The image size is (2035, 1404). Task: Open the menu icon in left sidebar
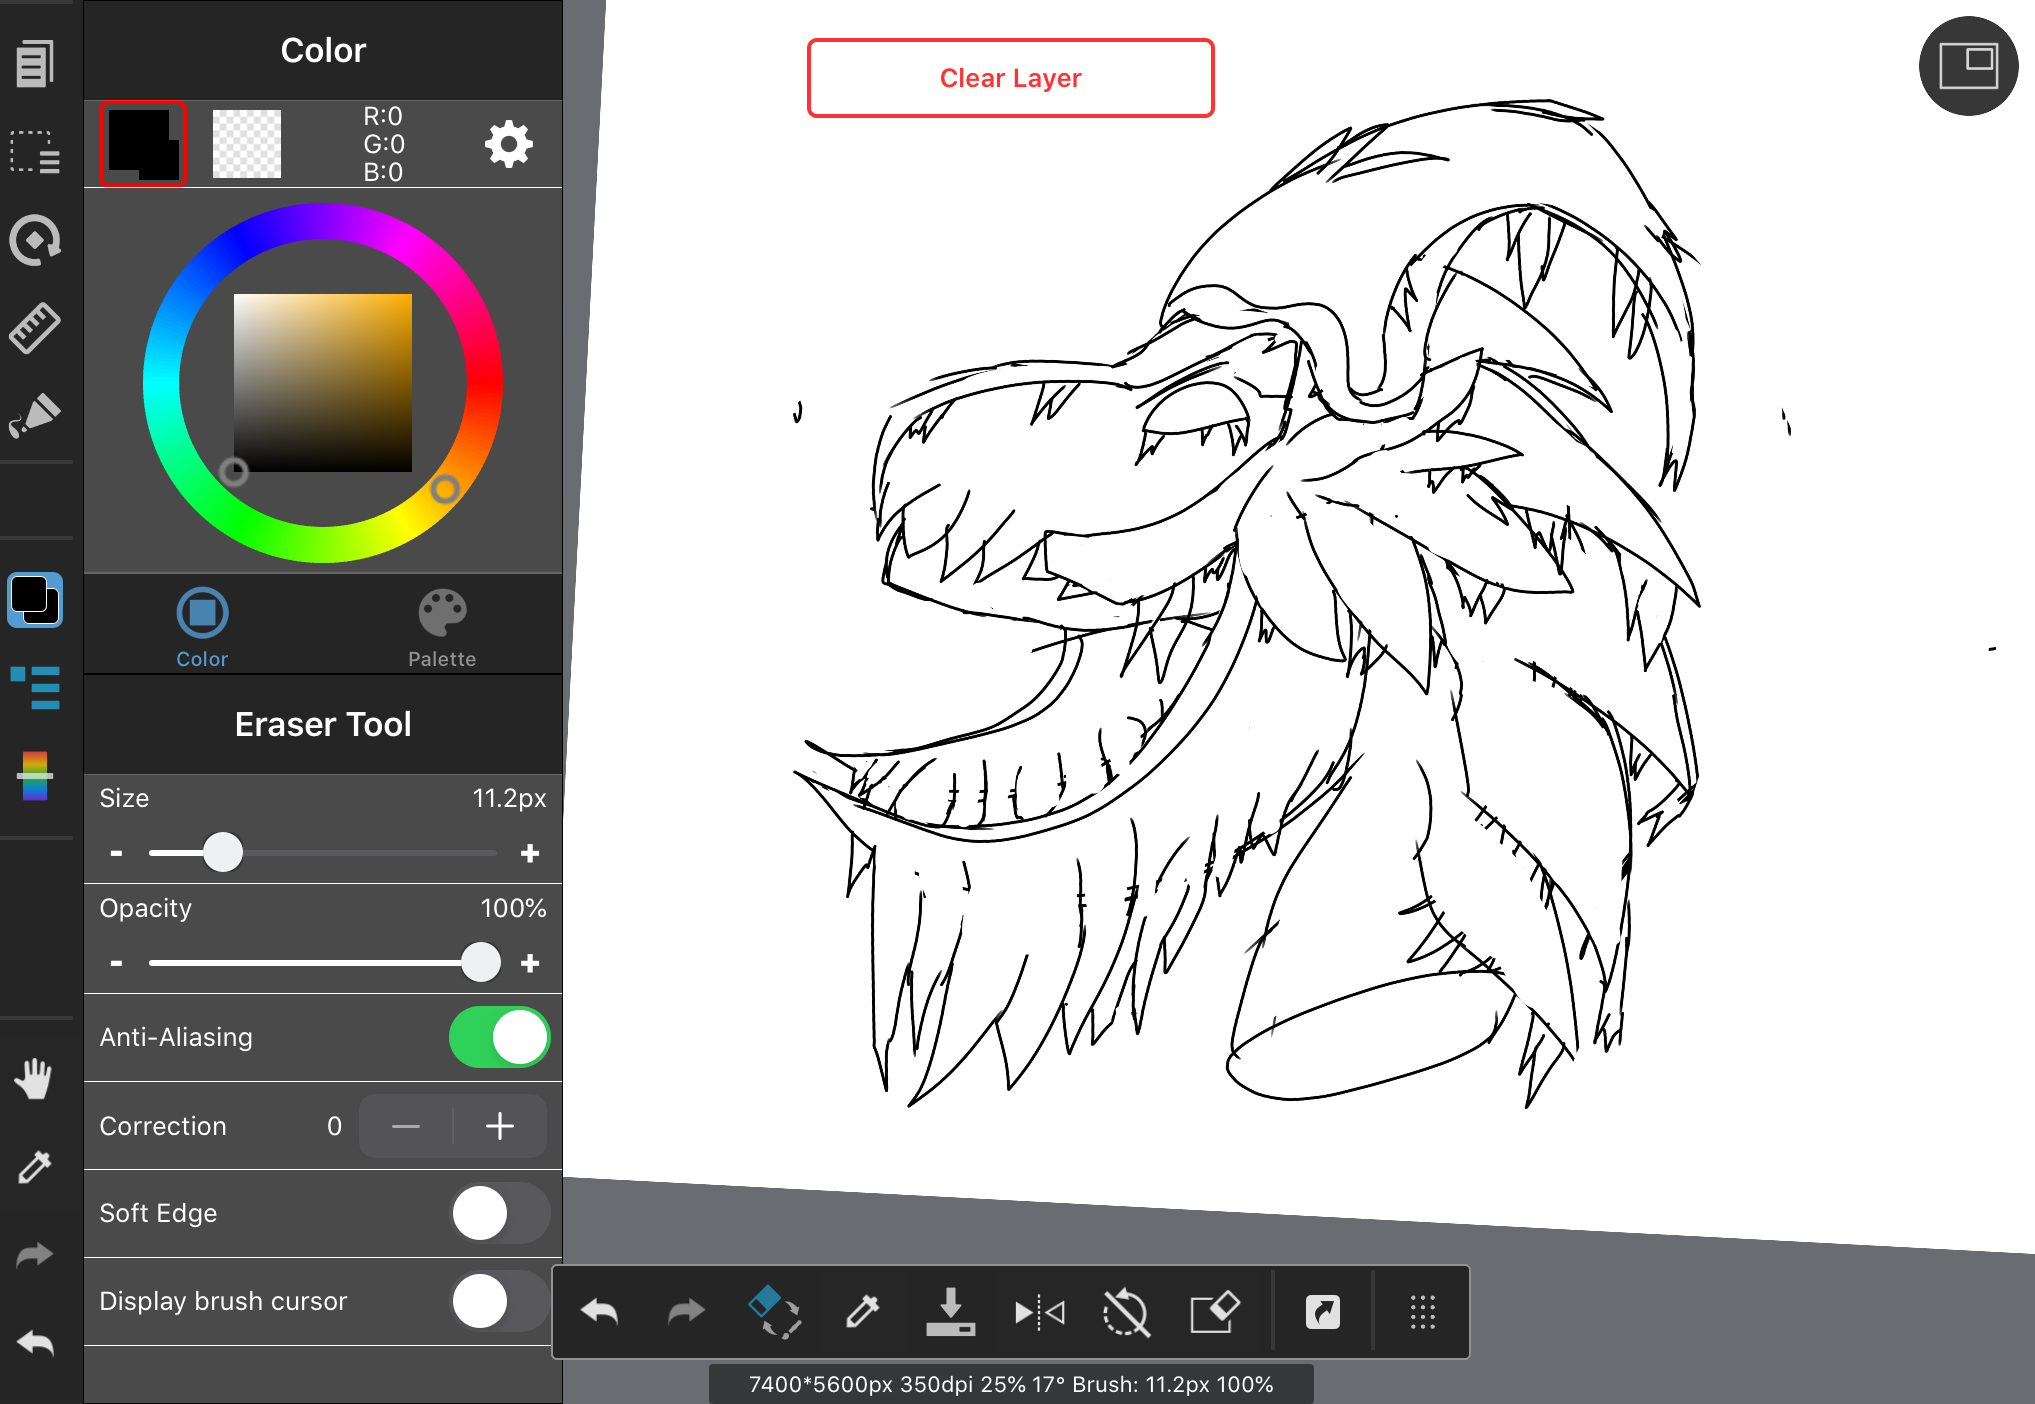click(x=35, y=64)
